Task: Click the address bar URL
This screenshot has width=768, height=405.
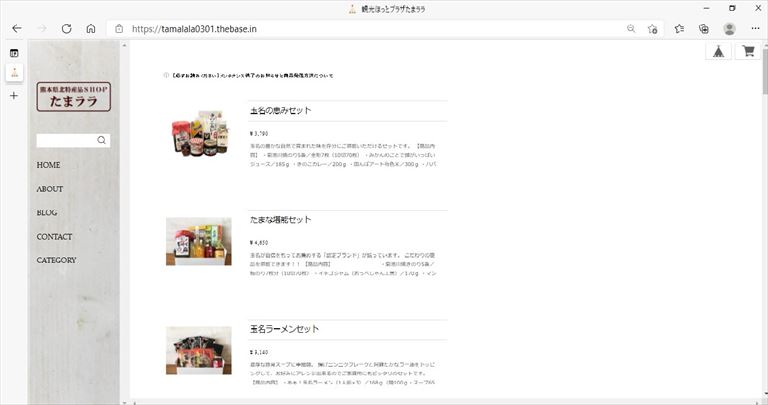Action: pyautogui.click(x=194, y=29)
